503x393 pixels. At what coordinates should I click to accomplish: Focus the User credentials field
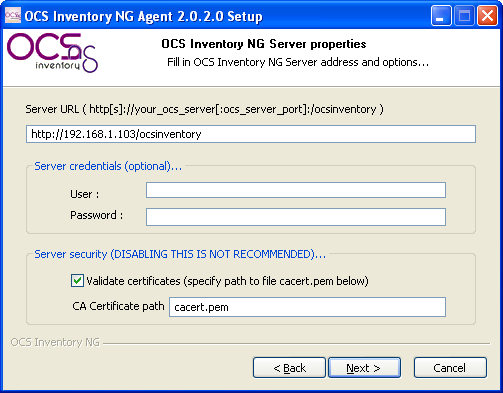pyautogui.click(x=296, y=190)
